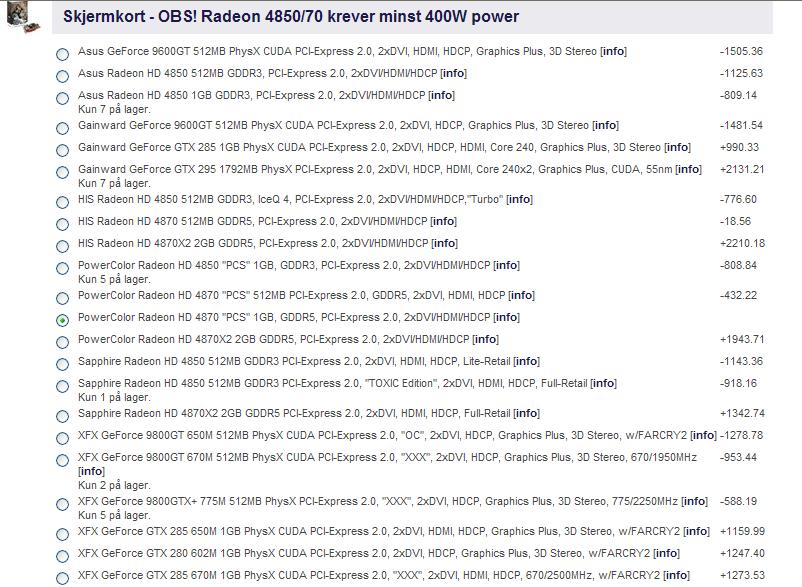
Task: Open info link for PowerColor HD 4870X2
Action: point(485,339)
